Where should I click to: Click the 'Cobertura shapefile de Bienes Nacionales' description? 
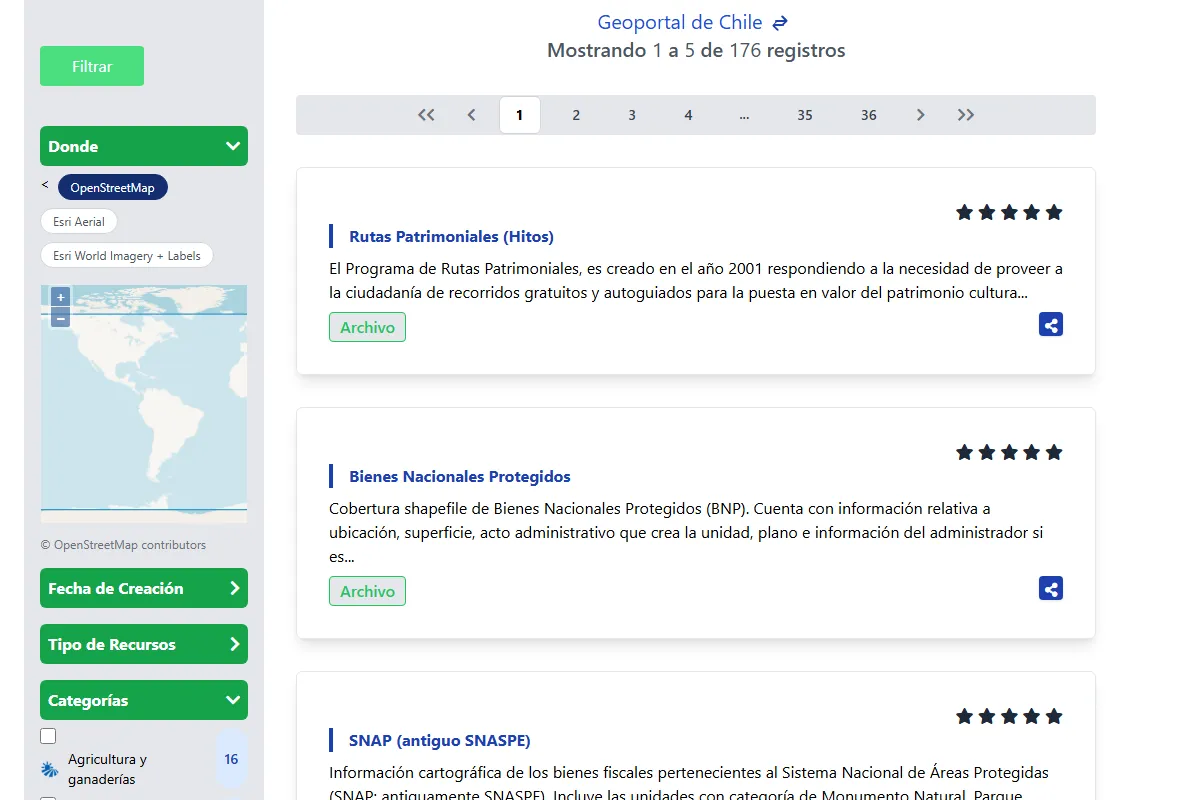pyautogui.click(x=688, y=533)
